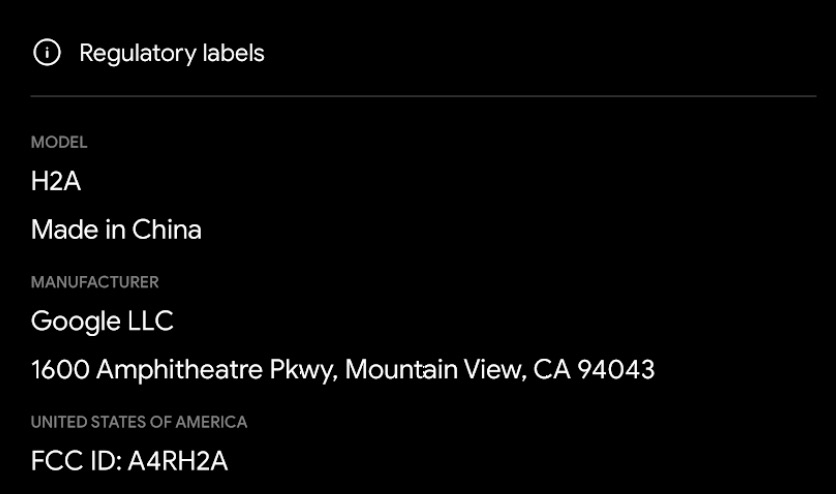
Task: Select the Regulatory labels heading text
Action: 171,53
